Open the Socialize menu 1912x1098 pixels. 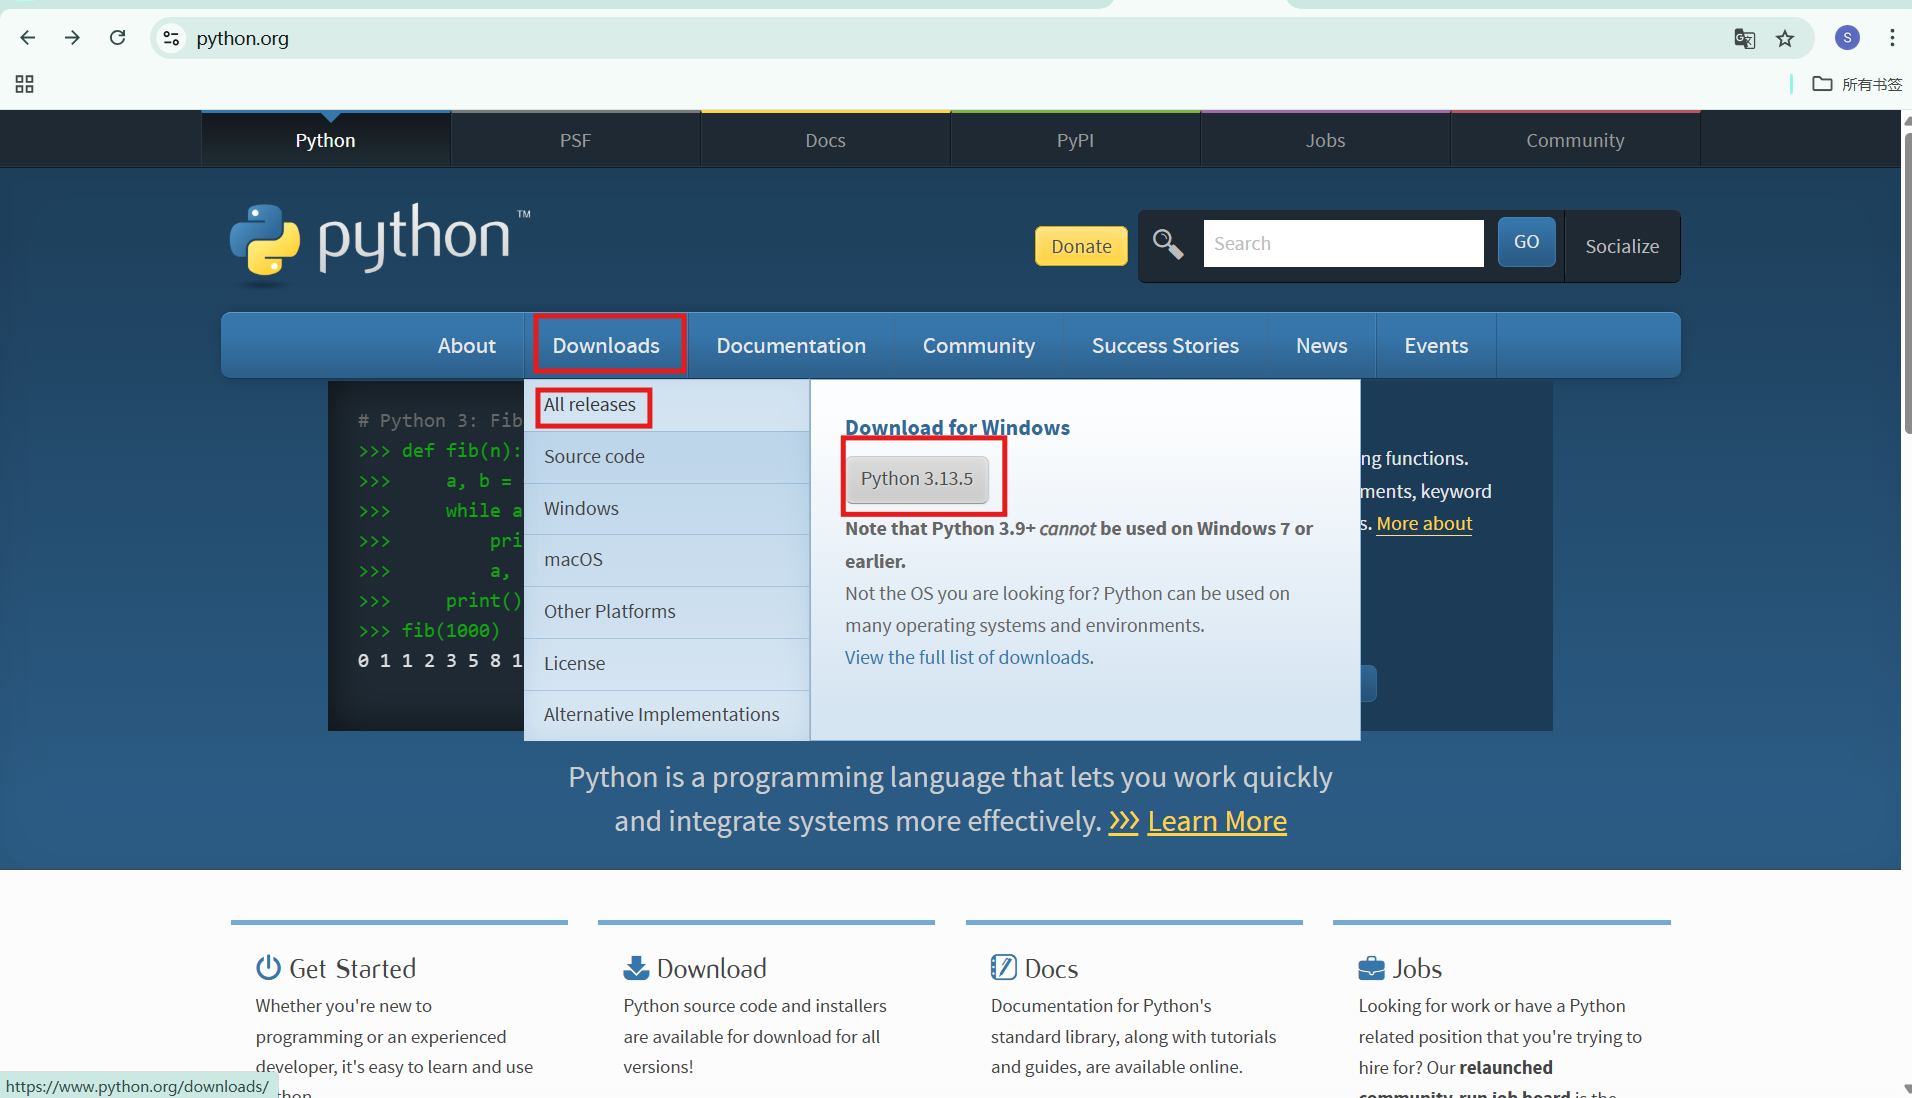click(x=1622, y=246)
